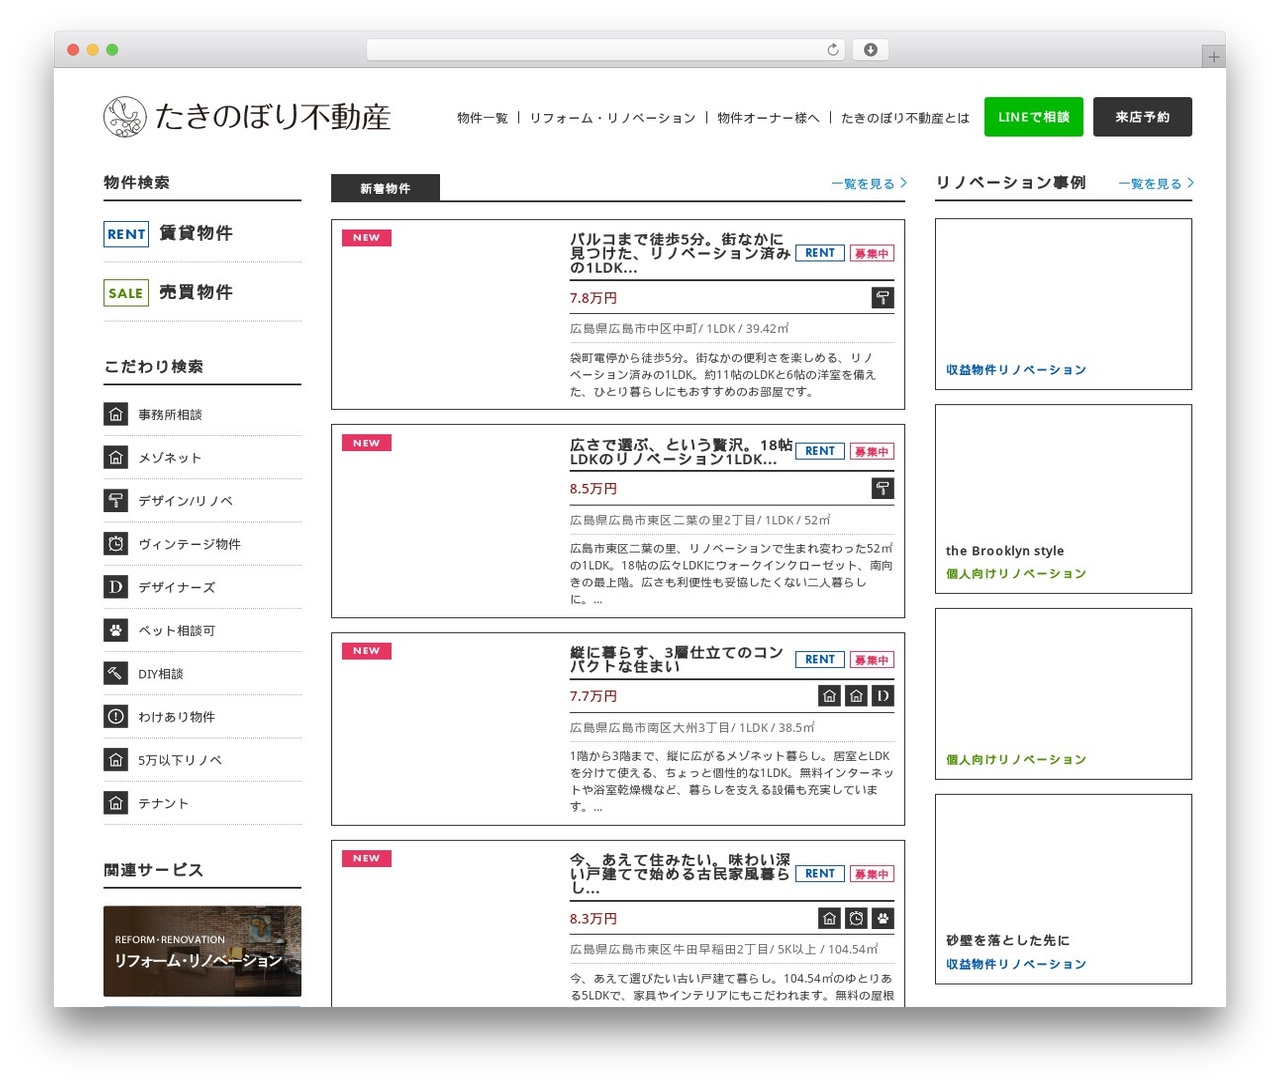The image size is (1280, 1084).
Task: Click paint roller icon on 7.8万円 listing
Action: click(x=883, y=297)
